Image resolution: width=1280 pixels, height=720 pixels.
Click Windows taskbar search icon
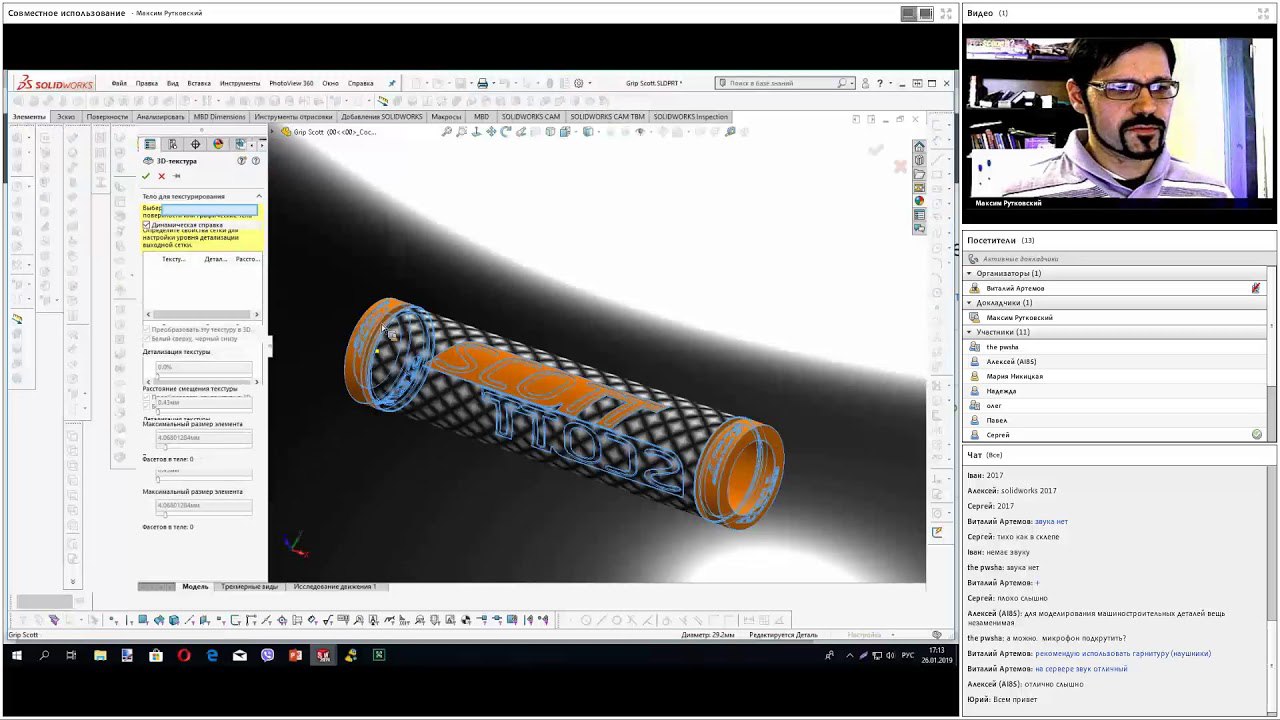point(44,656)
